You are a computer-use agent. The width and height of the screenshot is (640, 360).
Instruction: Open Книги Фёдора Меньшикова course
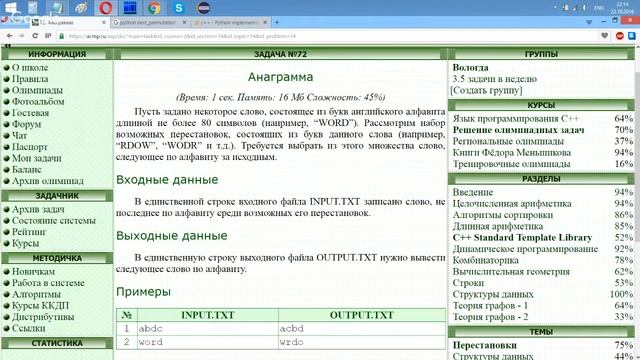pyautogui.click(x=511, y=153)
